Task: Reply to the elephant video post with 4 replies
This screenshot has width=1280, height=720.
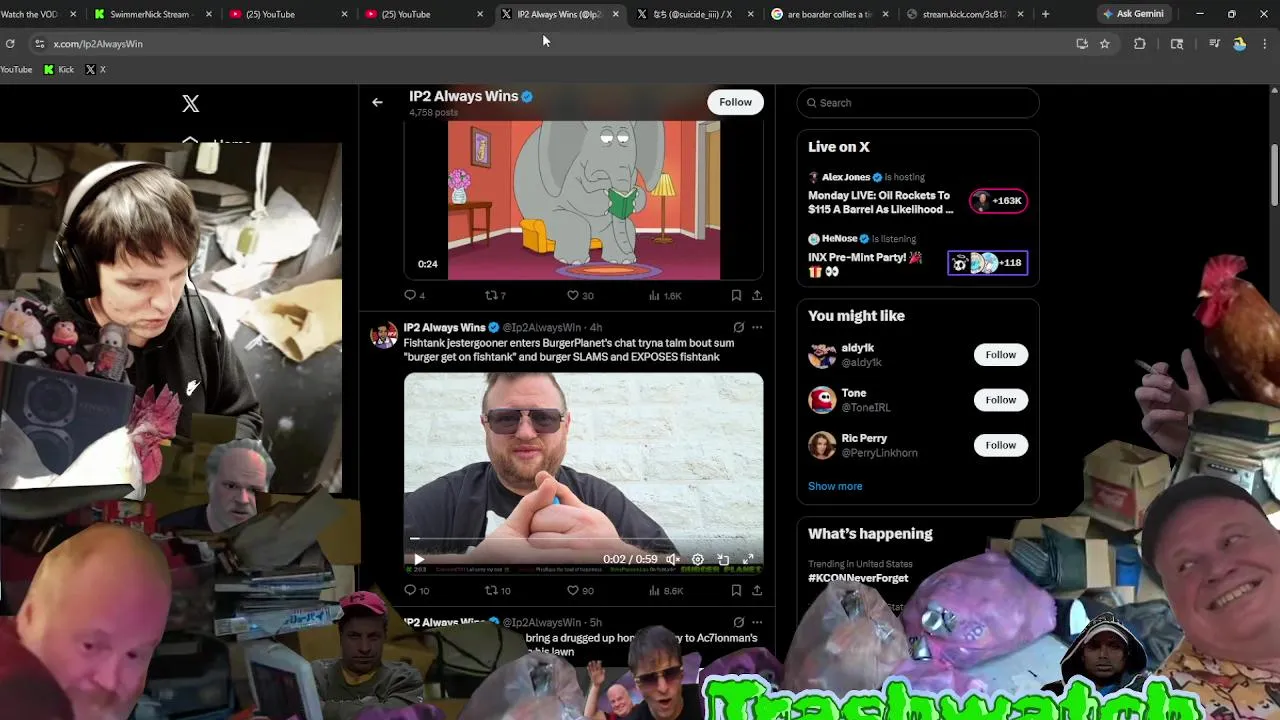Action: (x=414, y=295)
